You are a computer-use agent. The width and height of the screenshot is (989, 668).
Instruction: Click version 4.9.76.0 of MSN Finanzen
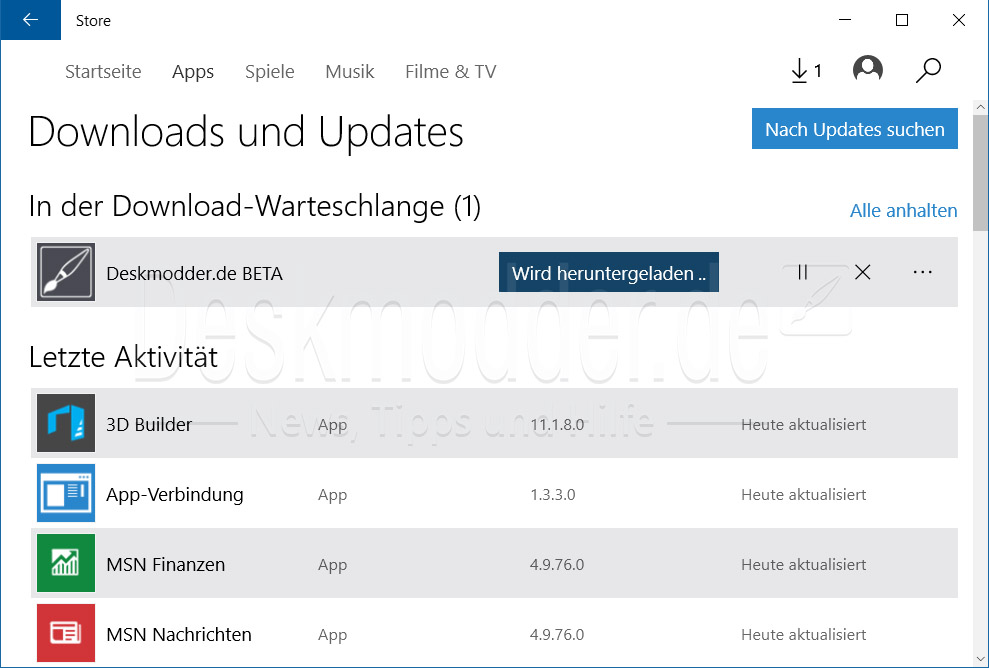[x=557, y=565]
